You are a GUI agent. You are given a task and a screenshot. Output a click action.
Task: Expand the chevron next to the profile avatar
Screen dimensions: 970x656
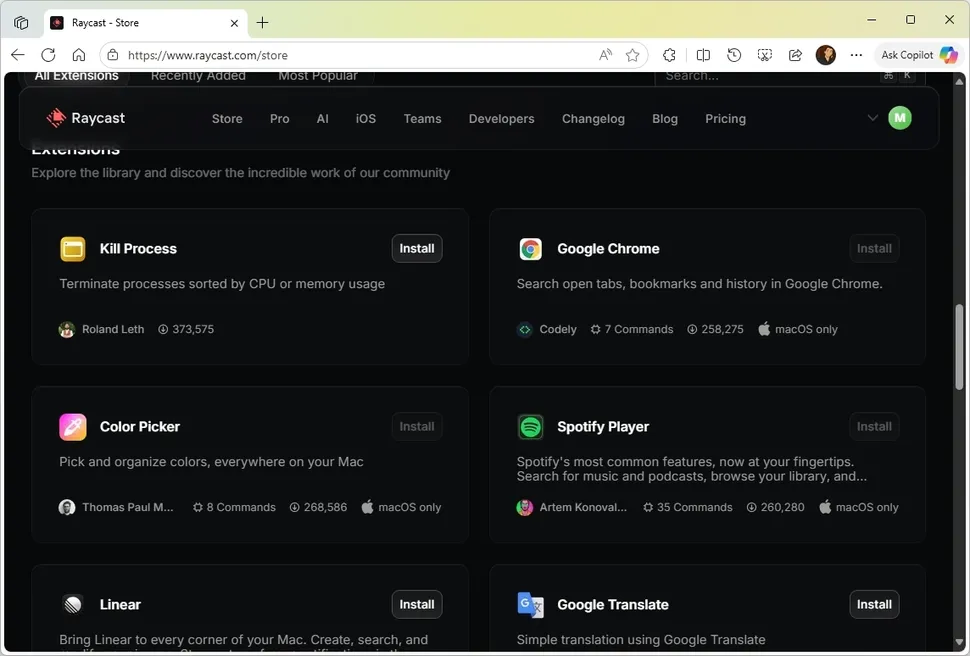pyautogui.click(x=872, y=117)
